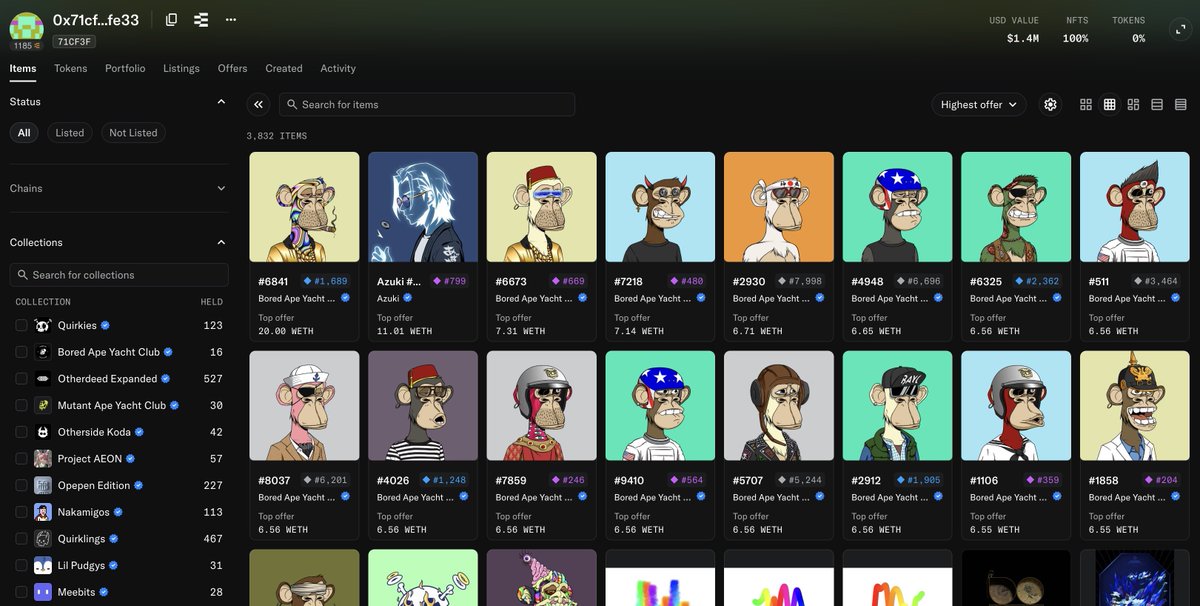Open the Azuki NFT thumbnail
The image size is (1200, 606).
click(423, 207)
